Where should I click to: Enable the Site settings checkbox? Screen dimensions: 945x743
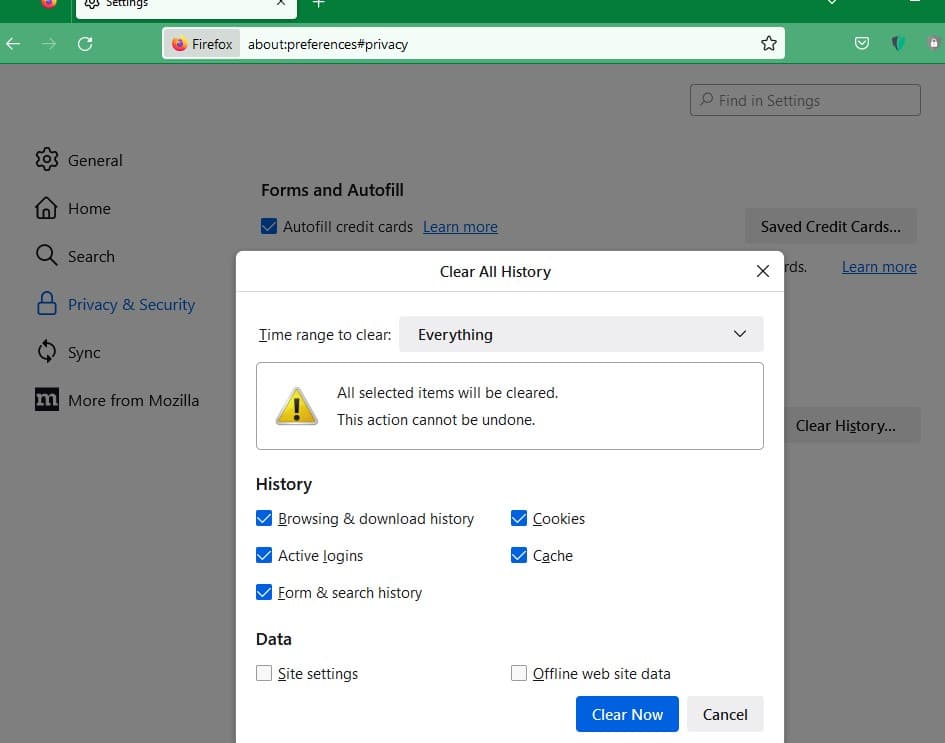click(x=265, y=673)
